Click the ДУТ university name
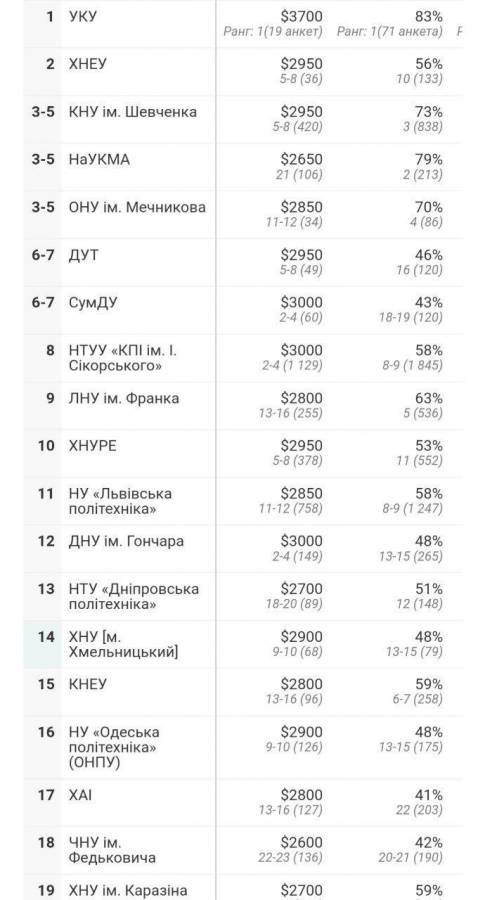This screenshot has height=900, width=478. coord(84,255)
